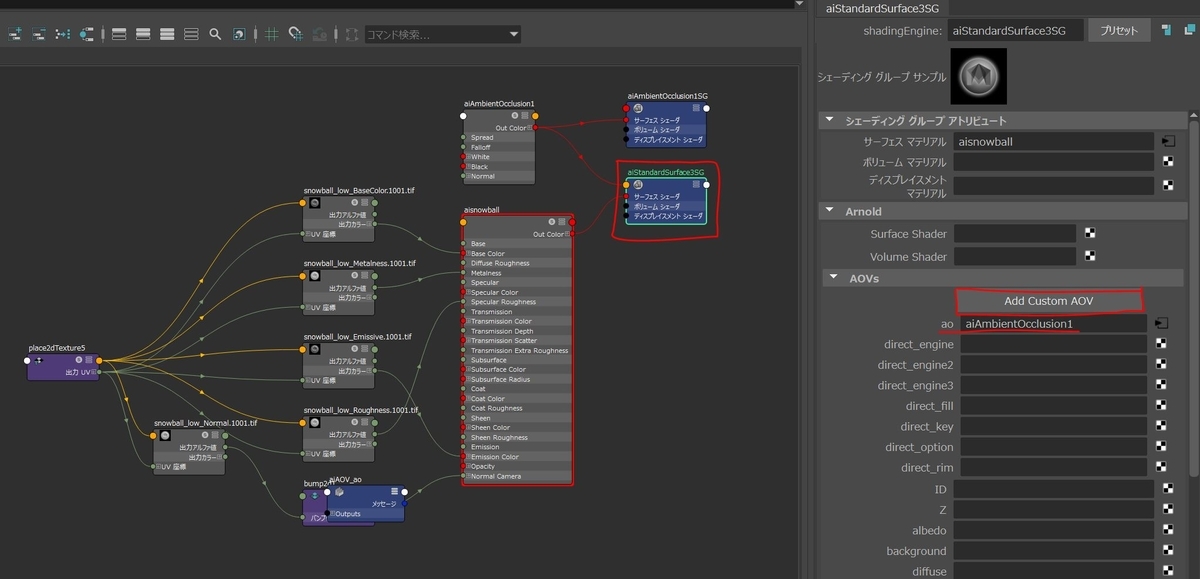Toggle solo on the snowball_low_Emissive texture node
The width and height of the screenshot is (1200, 579).
355,349
